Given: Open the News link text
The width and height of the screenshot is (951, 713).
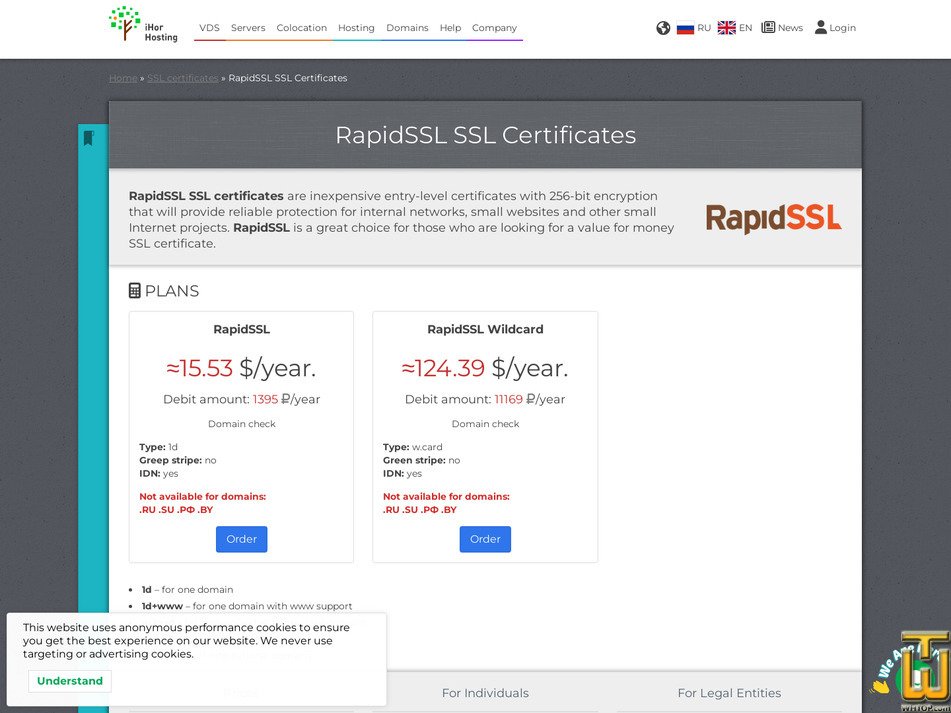Looking at the screenshot, I should (790, 28).
